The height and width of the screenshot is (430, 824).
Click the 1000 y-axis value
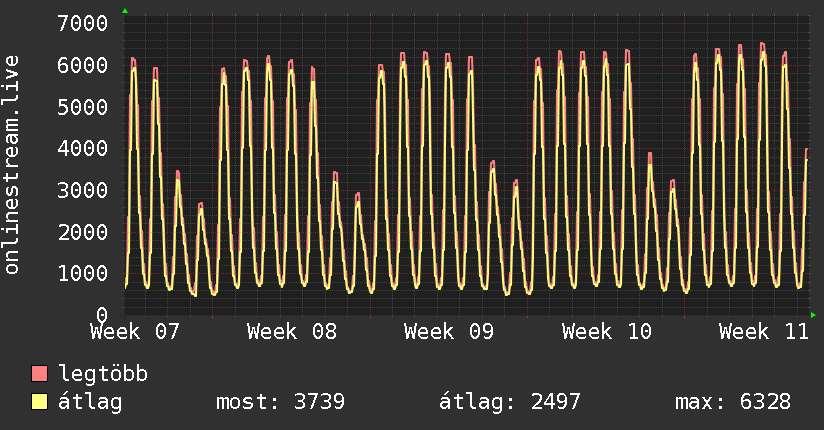[x=83, y=273]
